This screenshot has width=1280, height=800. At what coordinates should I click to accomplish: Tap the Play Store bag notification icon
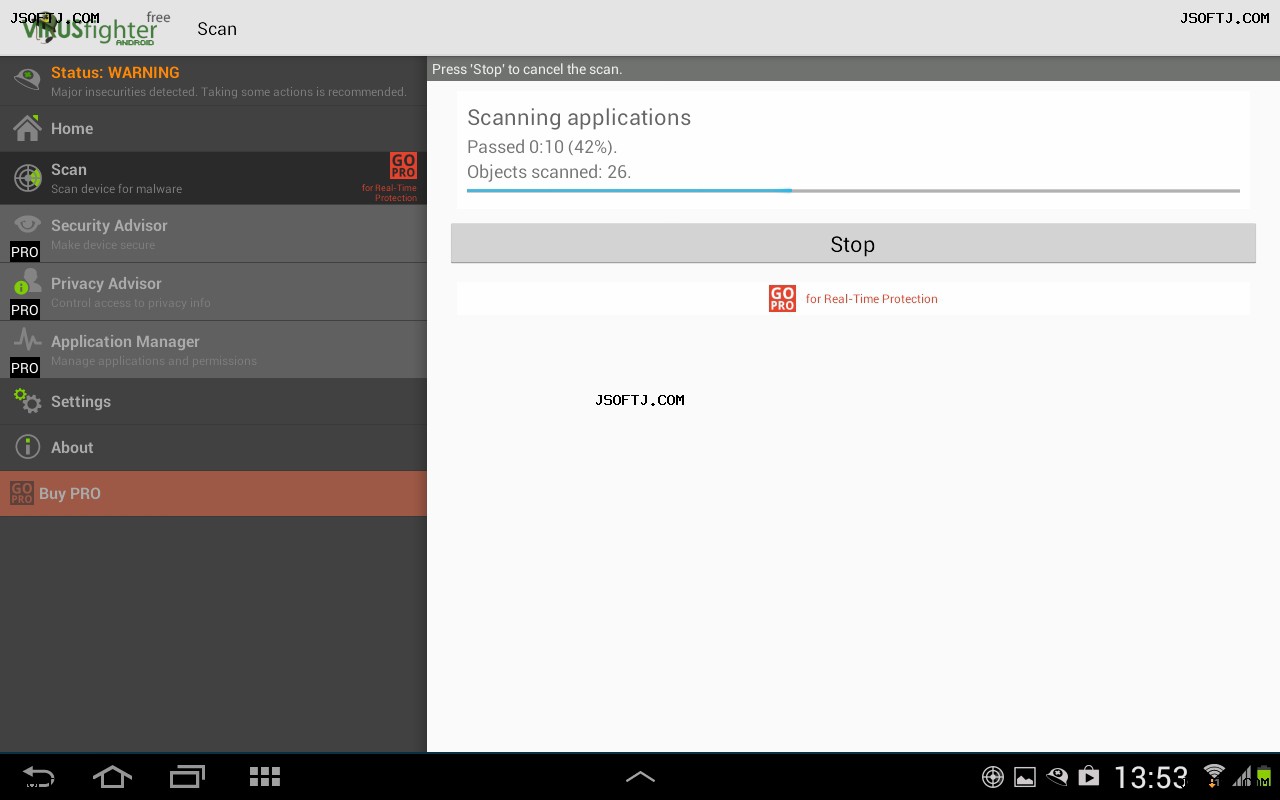tap(1089, 776)
